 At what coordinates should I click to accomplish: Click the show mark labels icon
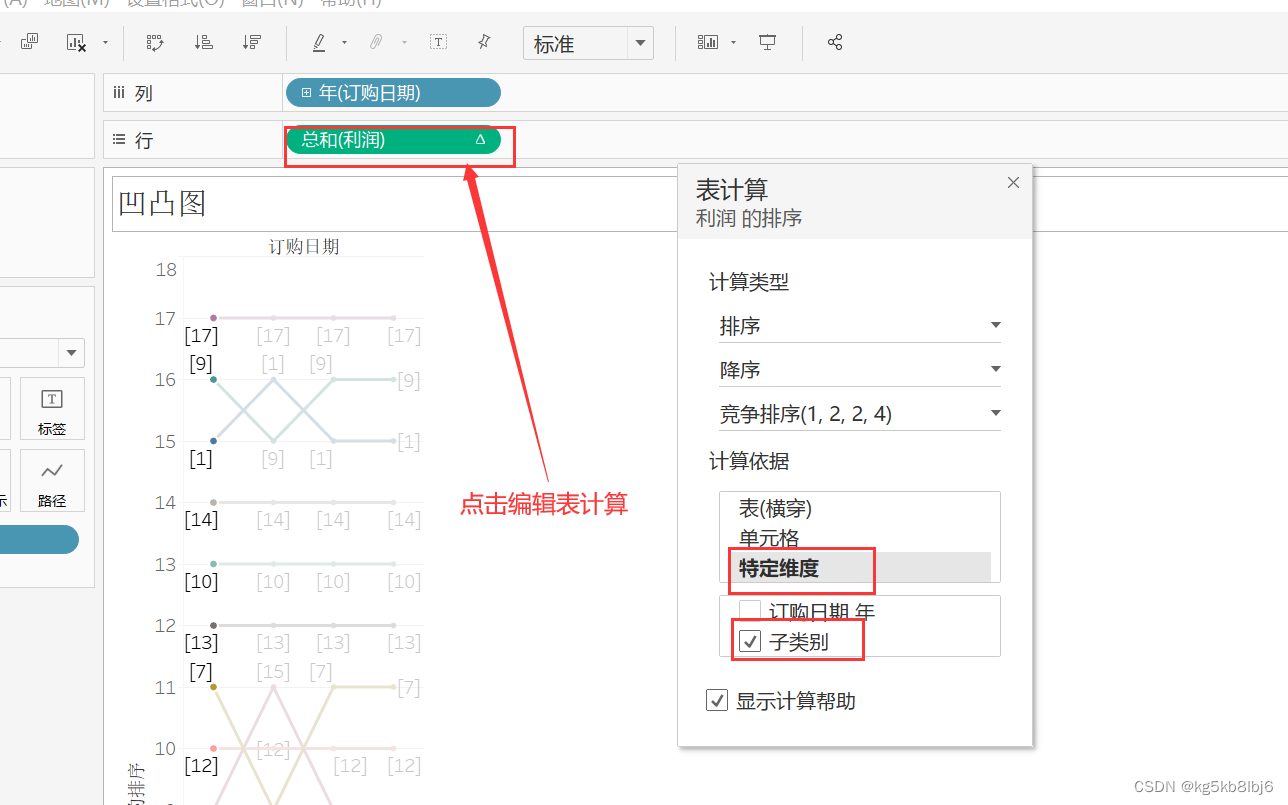[x=438, y=42]
